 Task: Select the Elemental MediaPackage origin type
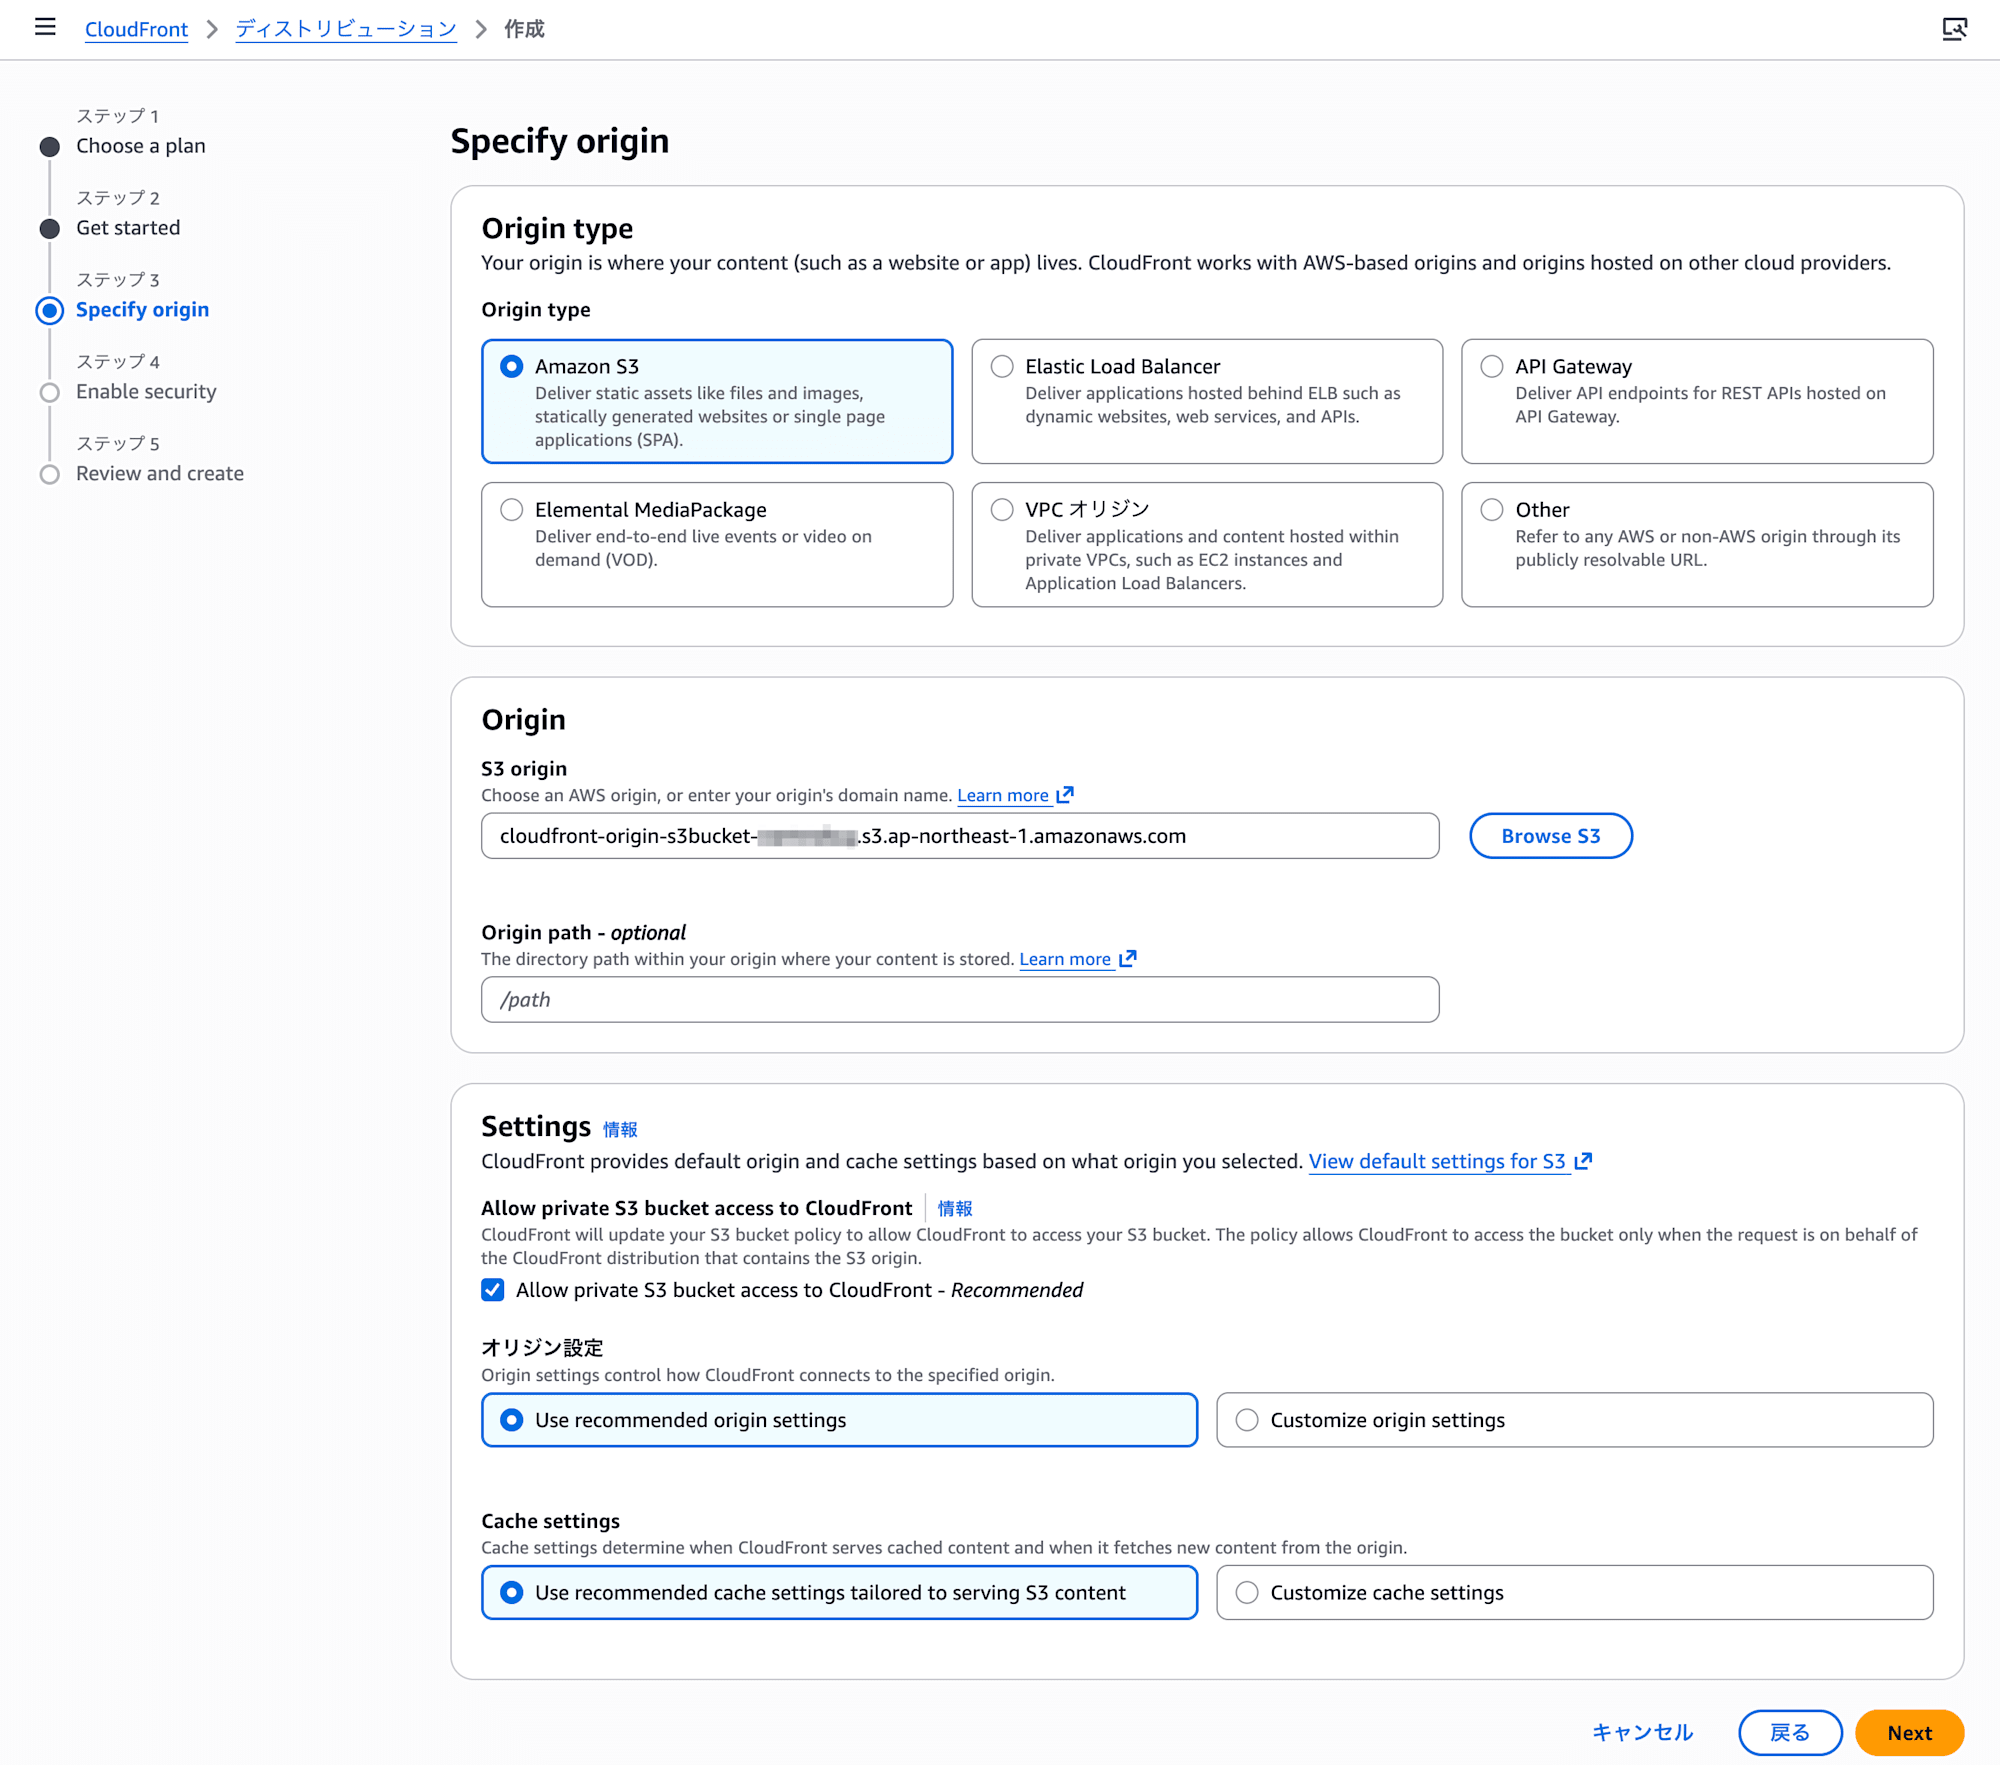pos(716,545)
